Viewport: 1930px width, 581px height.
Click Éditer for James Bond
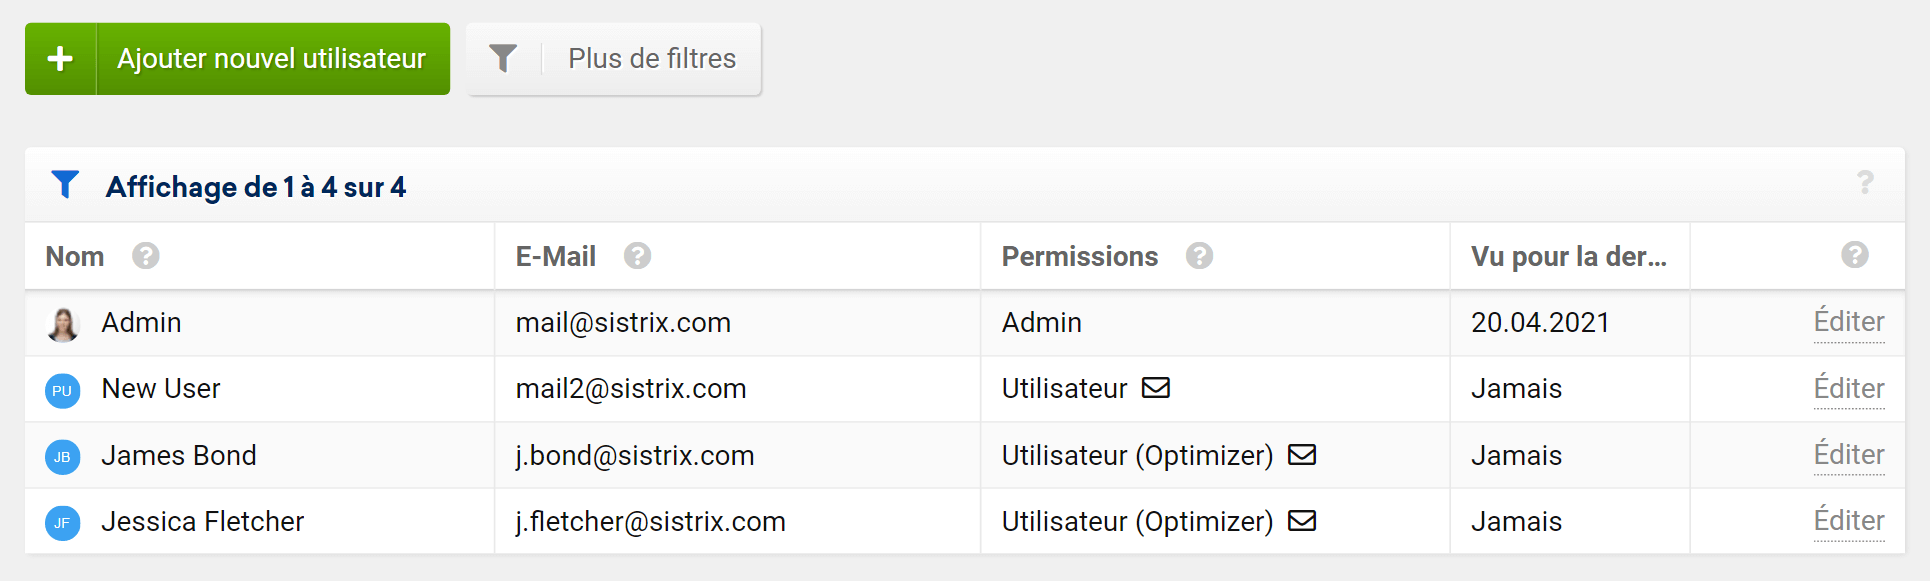pos(1849,455)
